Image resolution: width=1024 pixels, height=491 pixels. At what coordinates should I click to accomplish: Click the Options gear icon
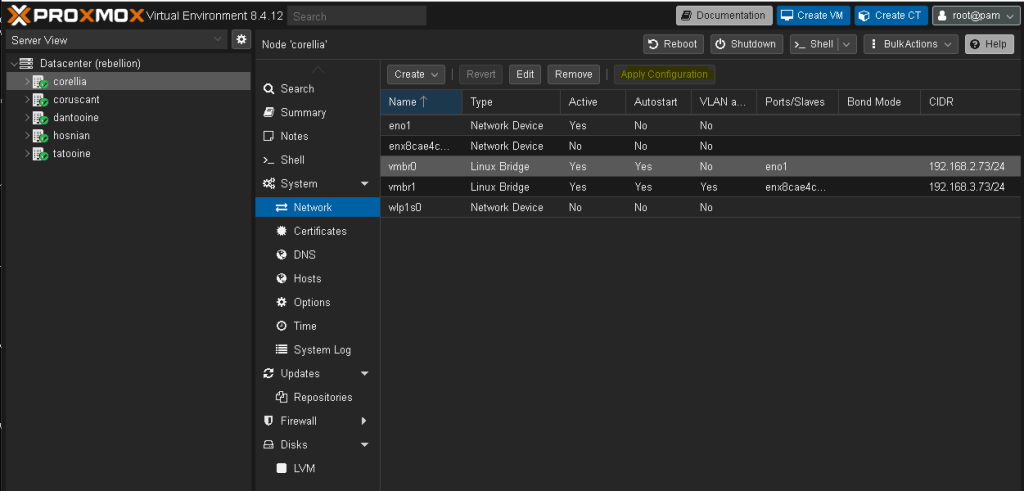pyautogui.click(x=281, y=302)
